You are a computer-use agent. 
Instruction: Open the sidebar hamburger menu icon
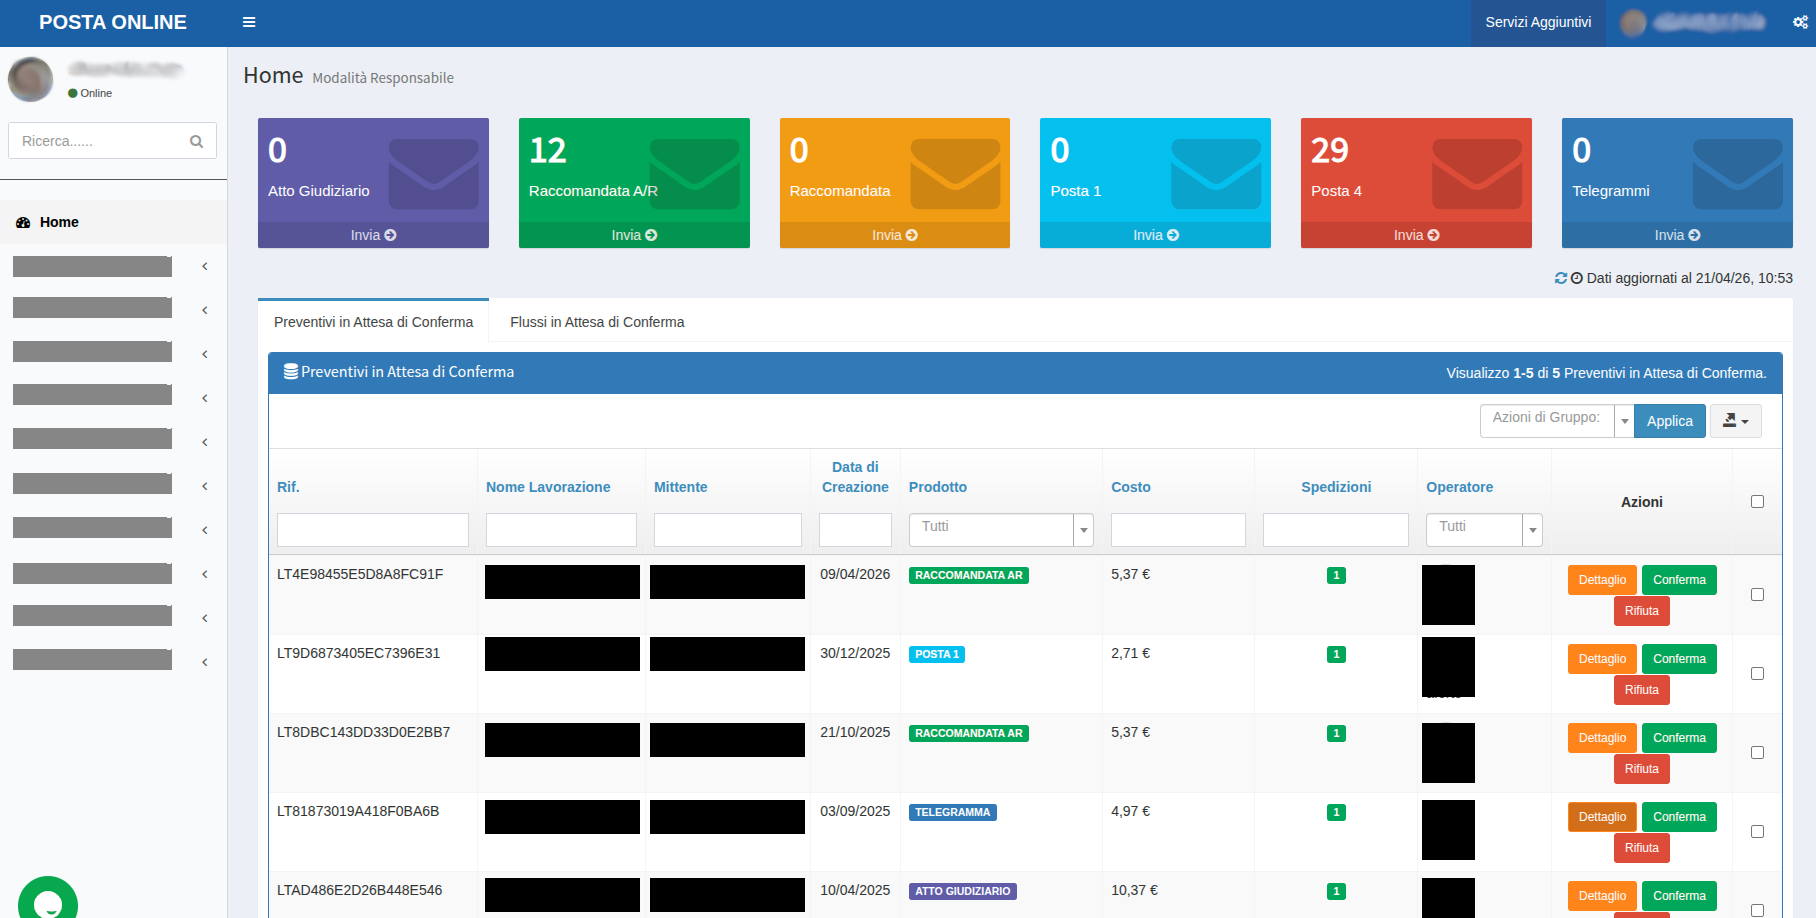tap(249, 21)
